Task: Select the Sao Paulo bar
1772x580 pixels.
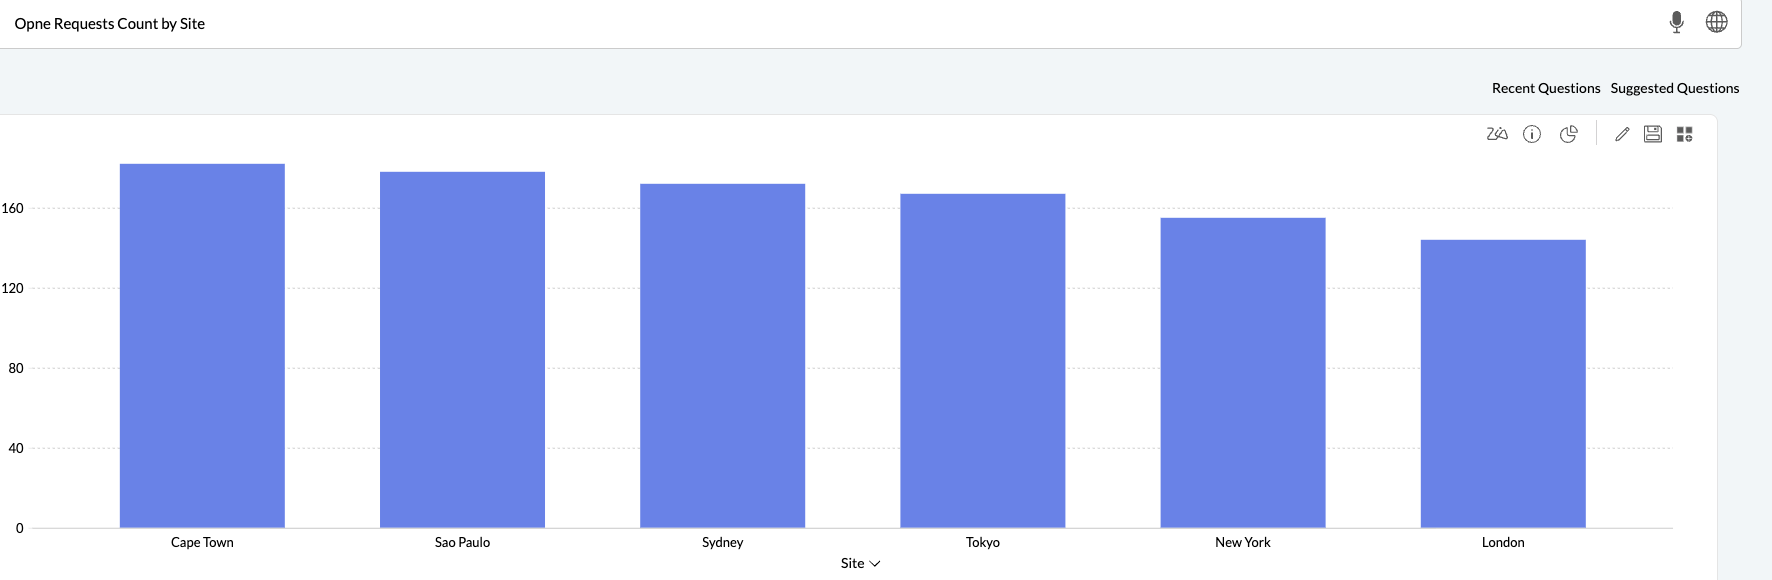Action: click(x=462, y=350)
